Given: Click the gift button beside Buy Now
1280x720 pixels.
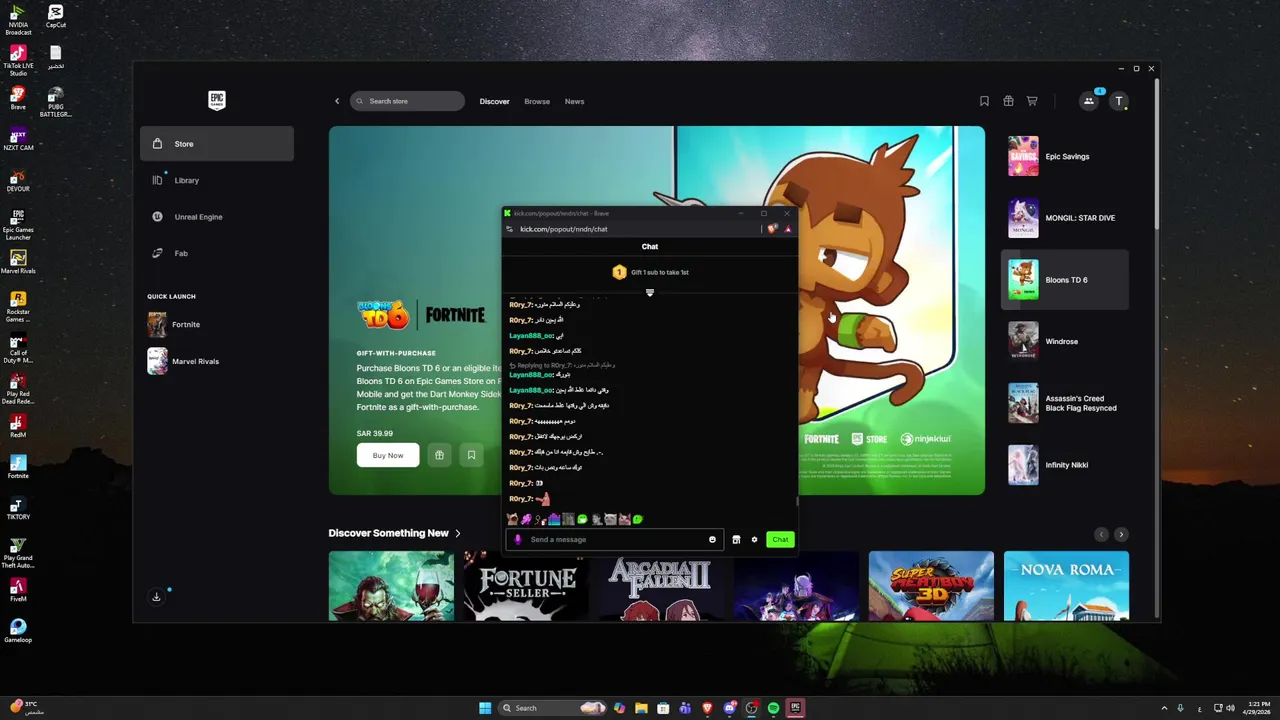Looking at the screenshot, I should [439, 455].
